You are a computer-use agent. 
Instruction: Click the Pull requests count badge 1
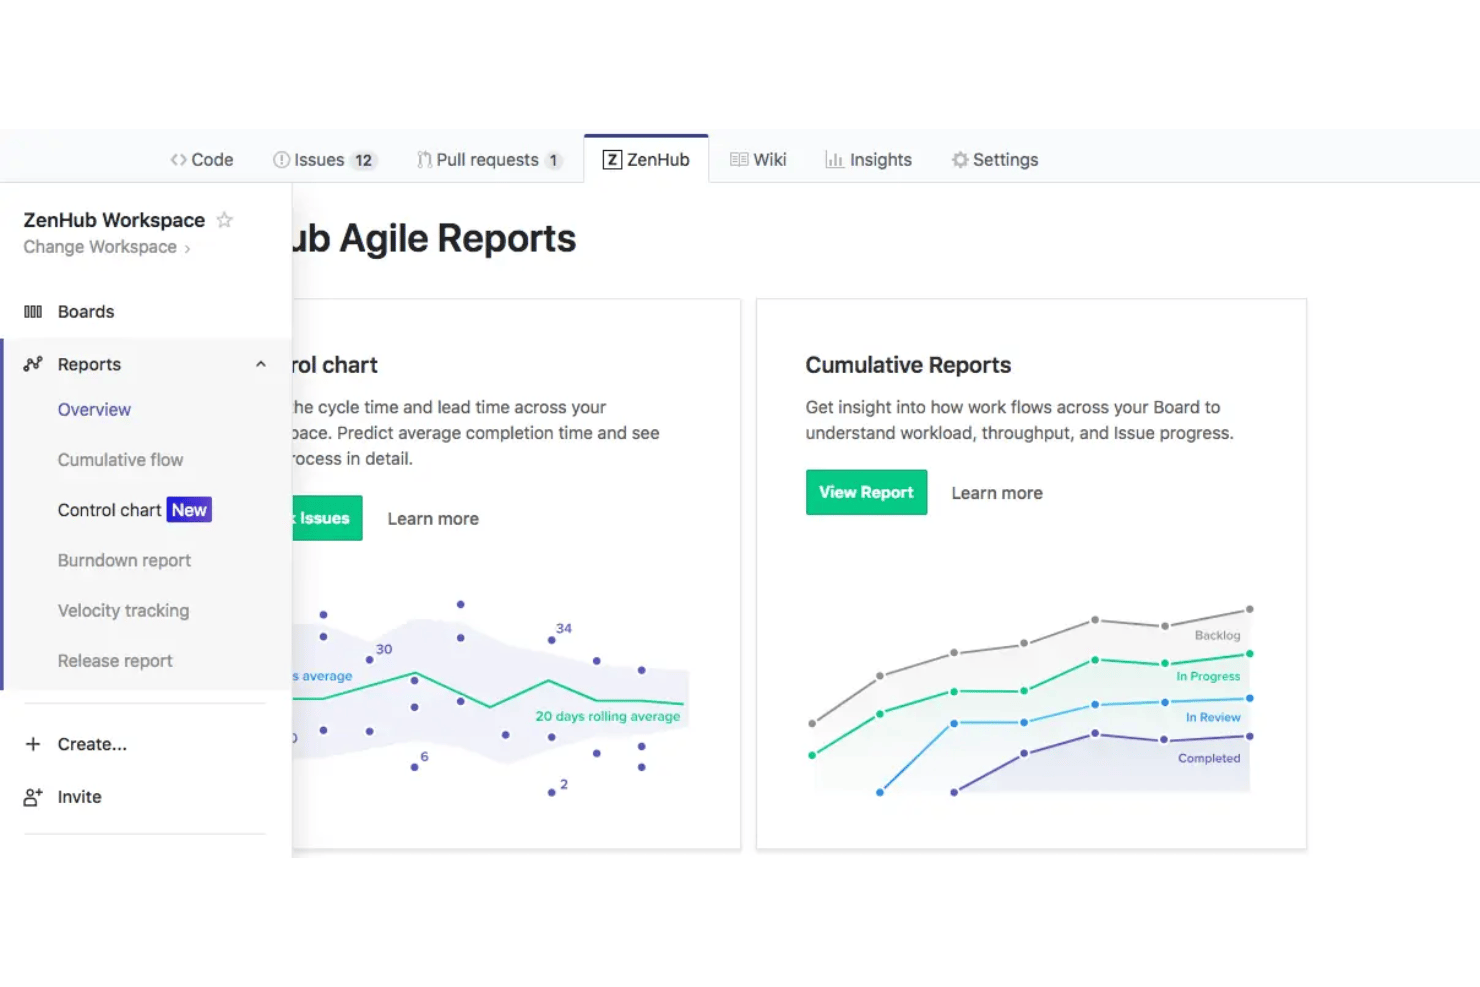click(553, 160)
